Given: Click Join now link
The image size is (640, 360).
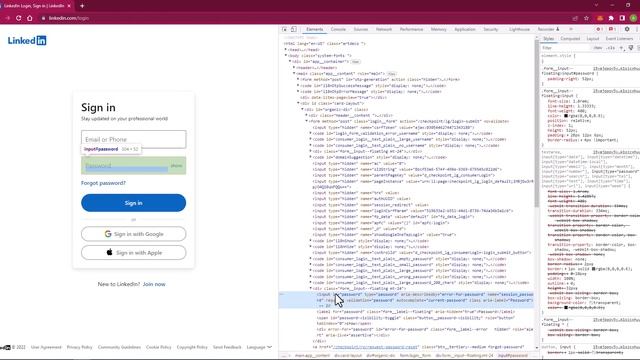Looking at the screenshot, I should tap(154, 284).
